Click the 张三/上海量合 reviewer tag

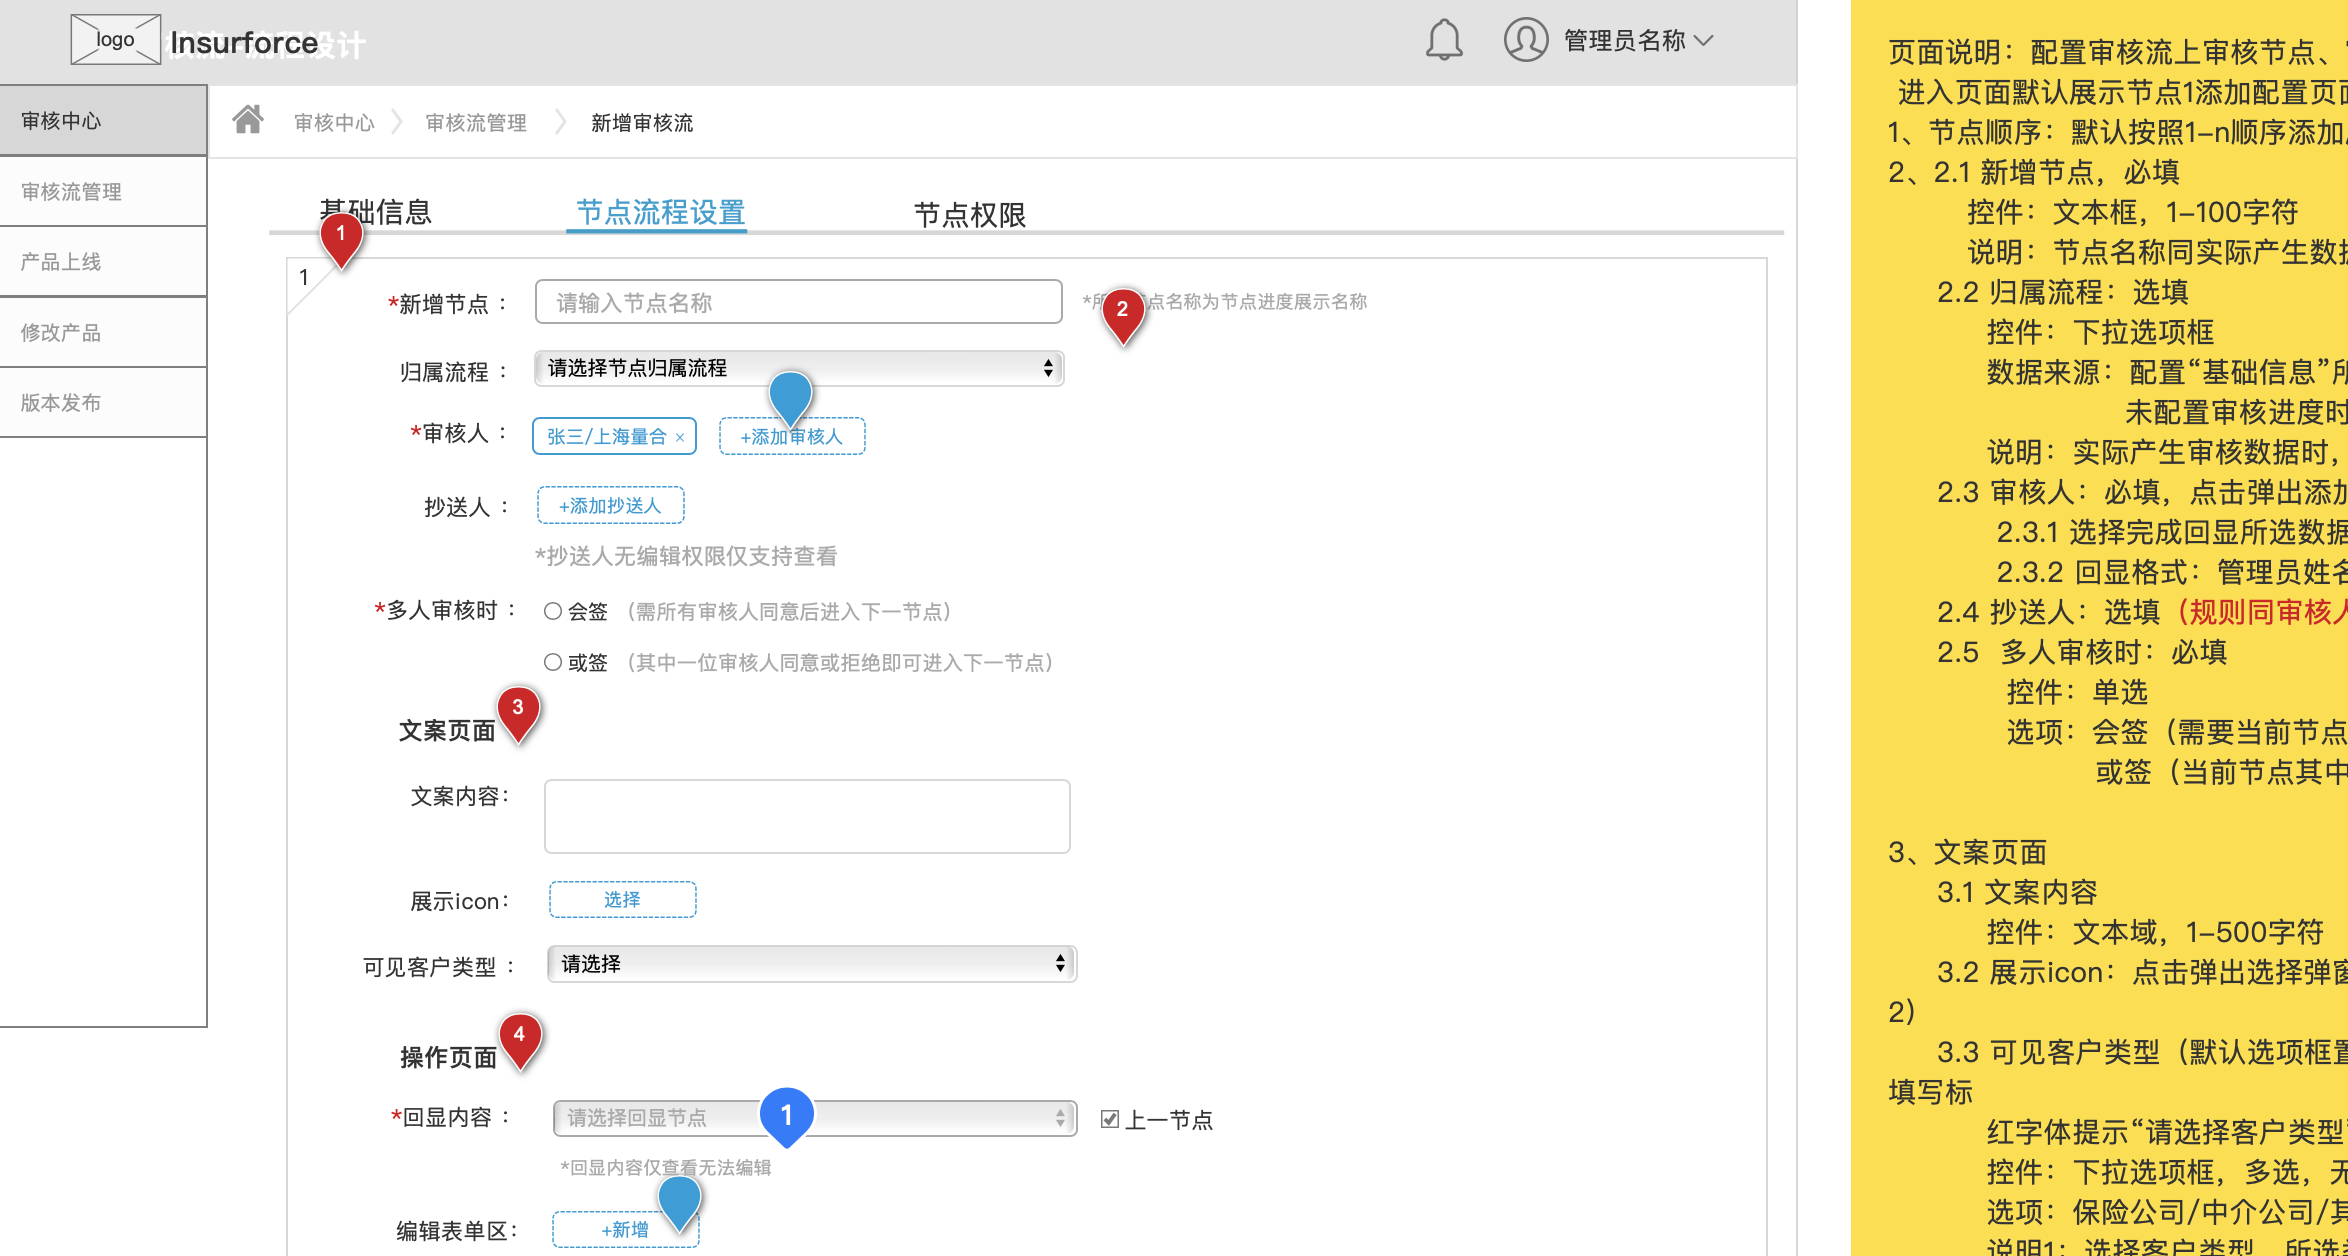tap(614, 436)
